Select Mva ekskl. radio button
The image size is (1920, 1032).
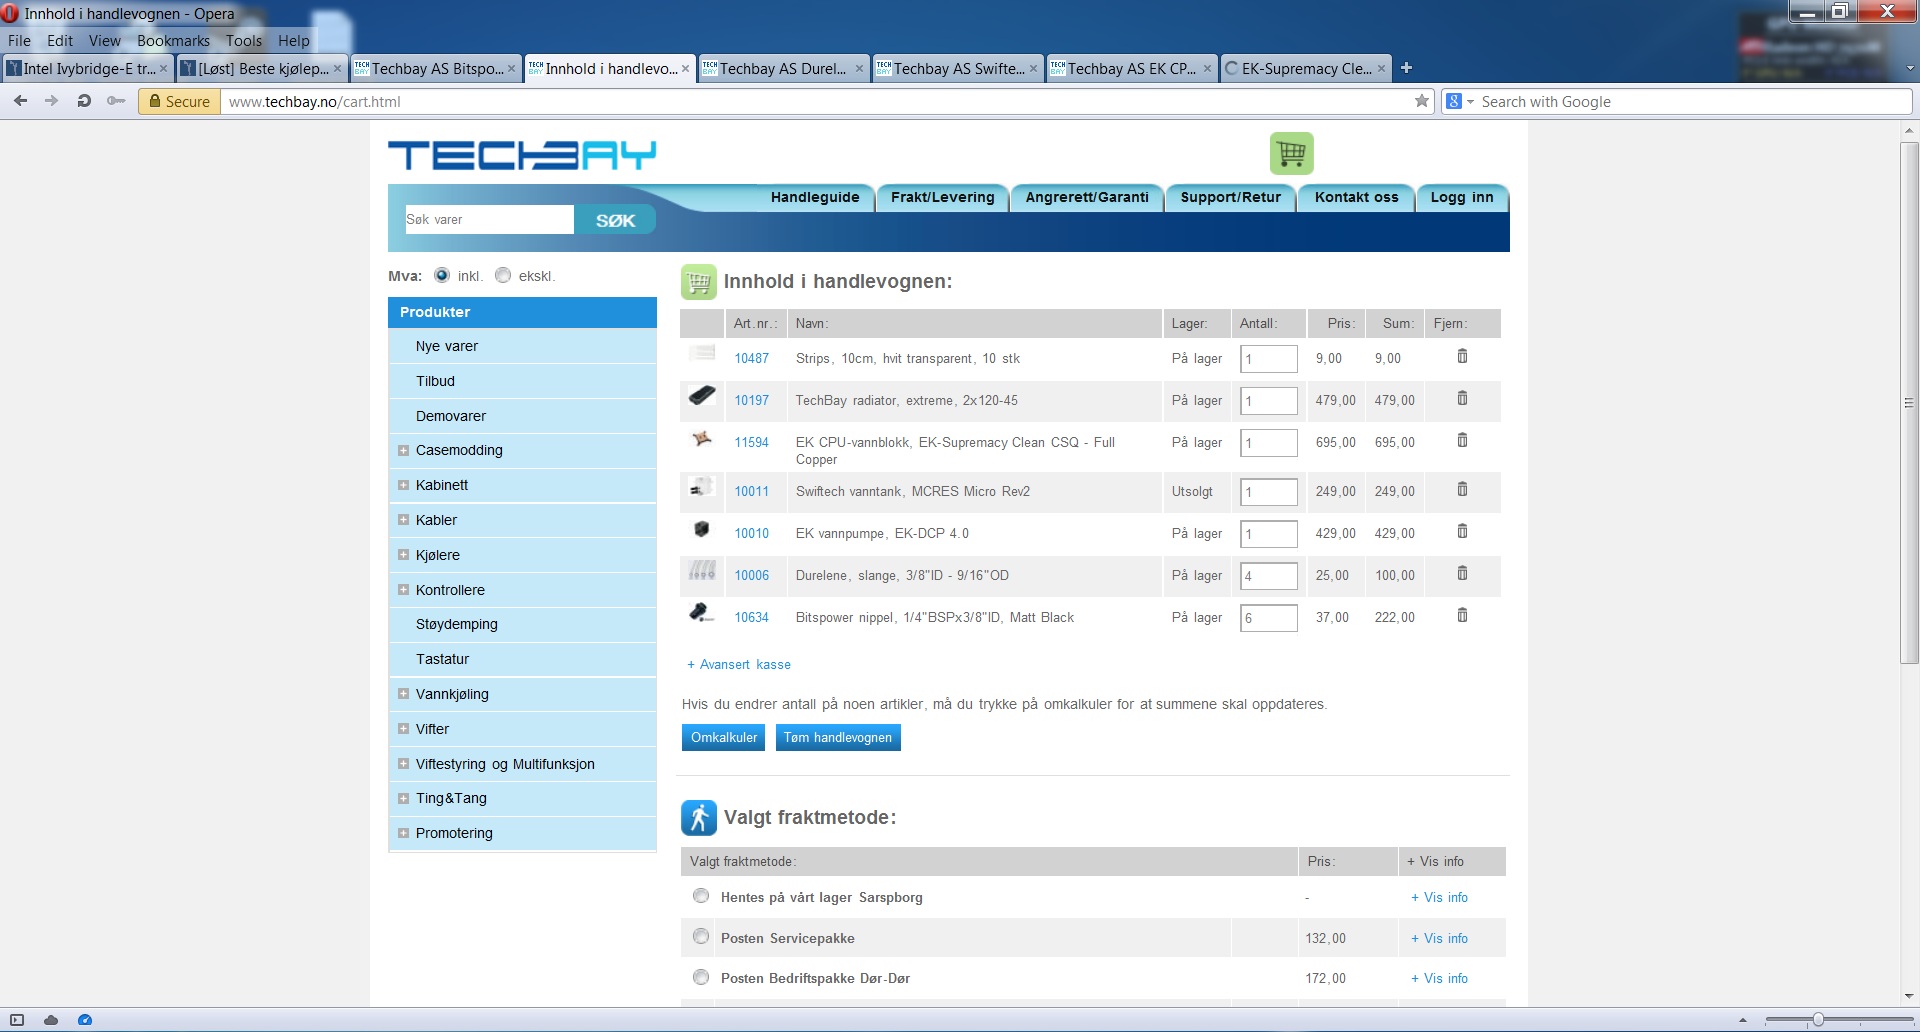click(x=503, y=275)
